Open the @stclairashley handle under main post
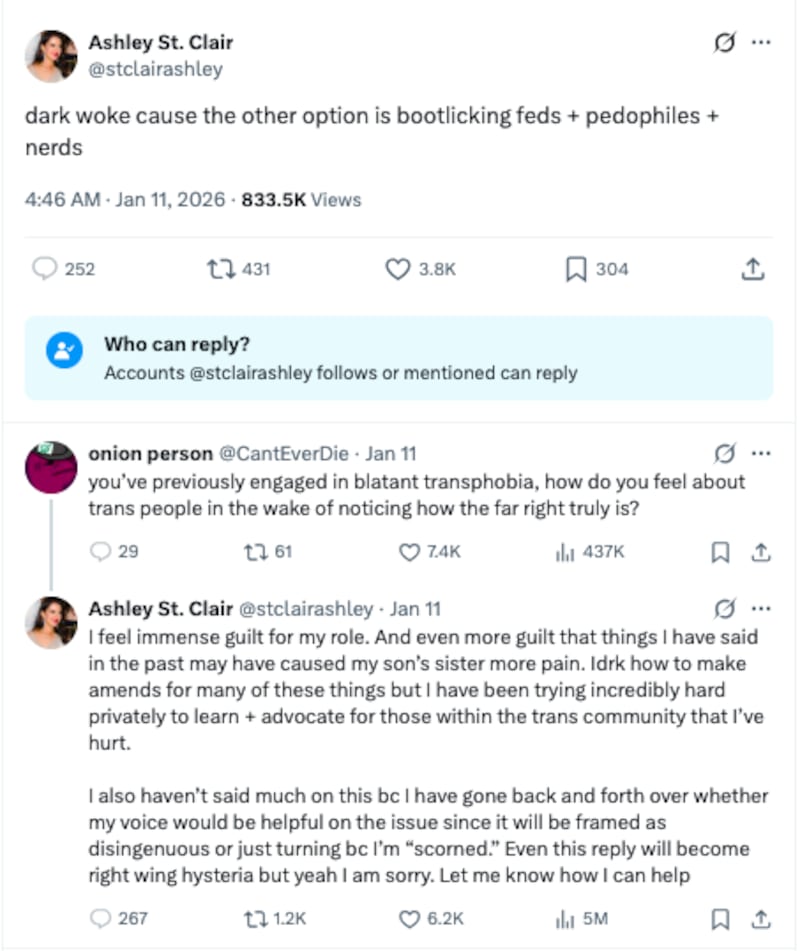The image size is (800, 951). click(155, 69)
